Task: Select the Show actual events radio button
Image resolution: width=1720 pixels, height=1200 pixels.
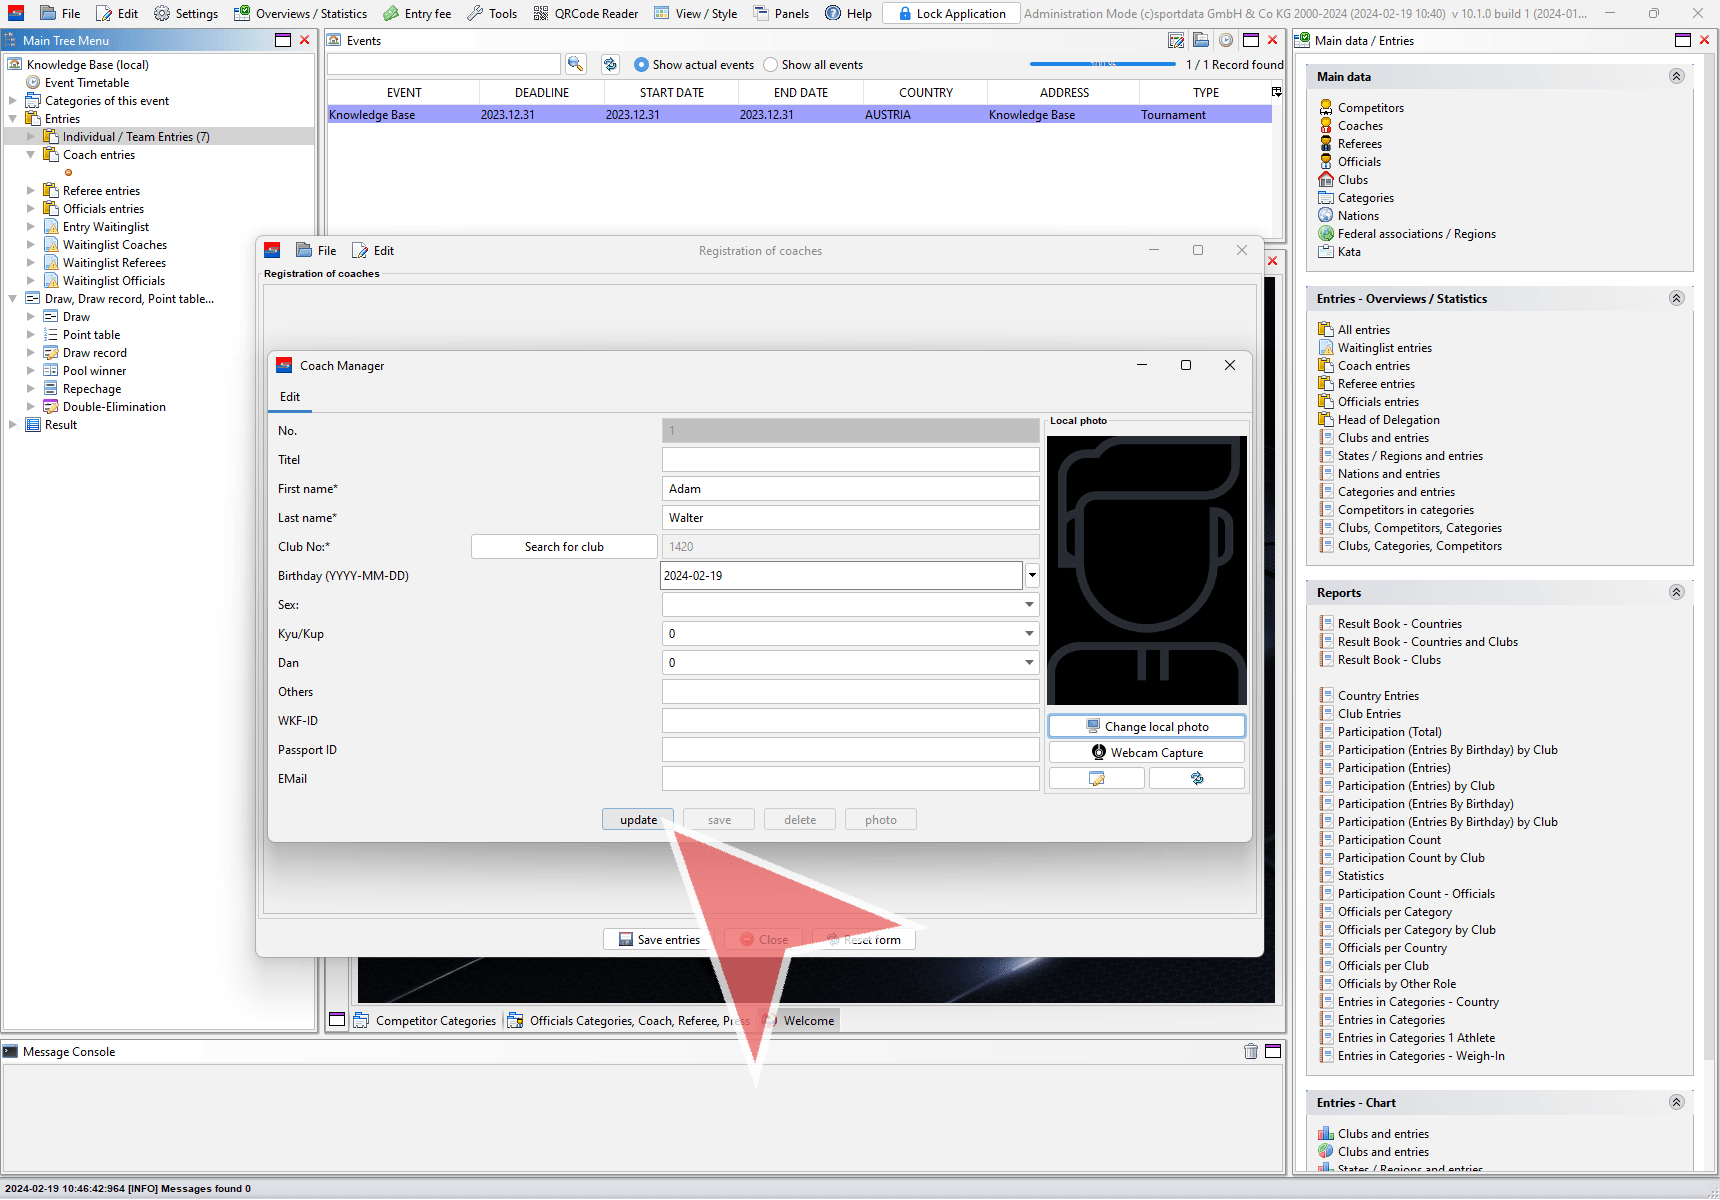Action: pos(642,65)
